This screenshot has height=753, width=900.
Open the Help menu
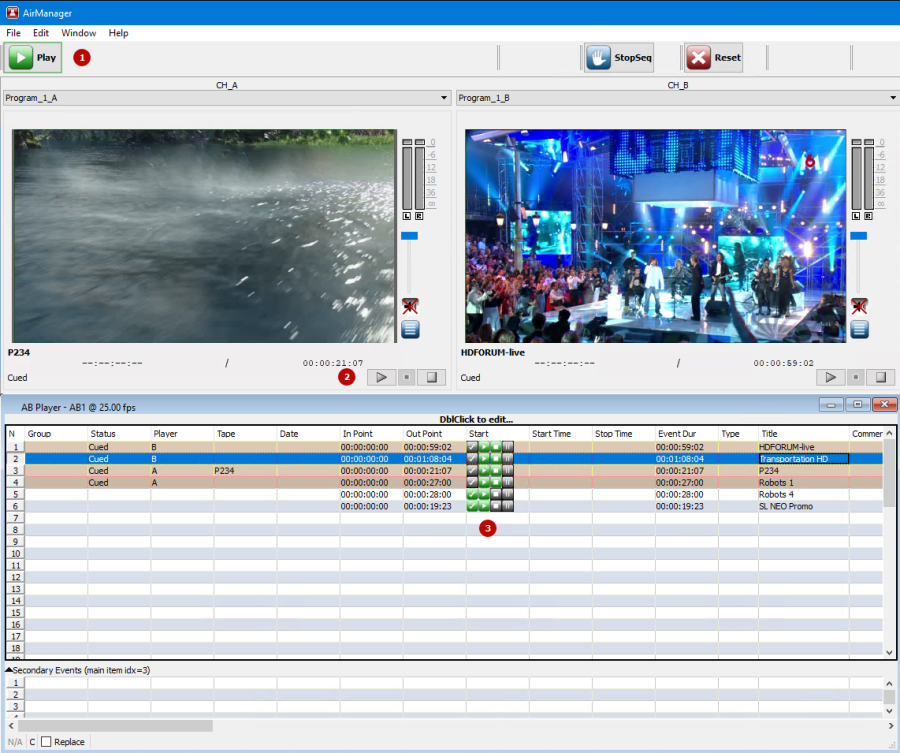118,33
